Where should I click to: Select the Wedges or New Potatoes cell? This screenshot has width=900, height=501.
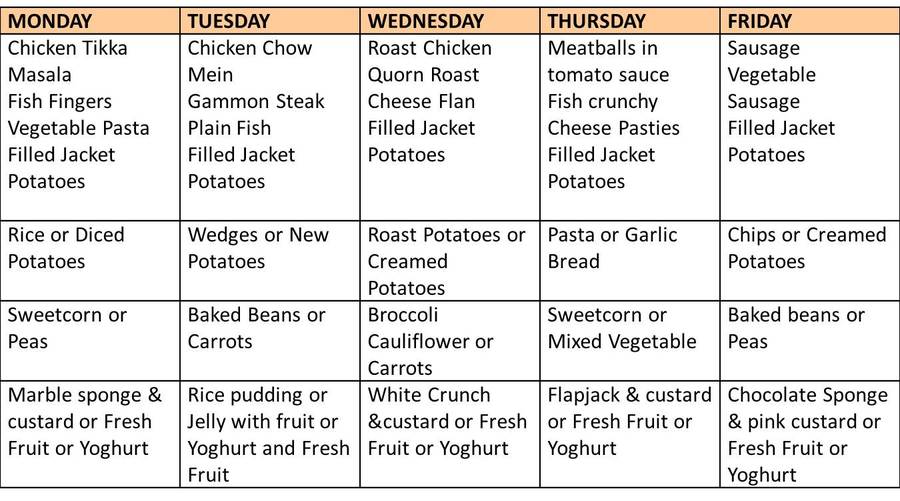pos(270,261)
